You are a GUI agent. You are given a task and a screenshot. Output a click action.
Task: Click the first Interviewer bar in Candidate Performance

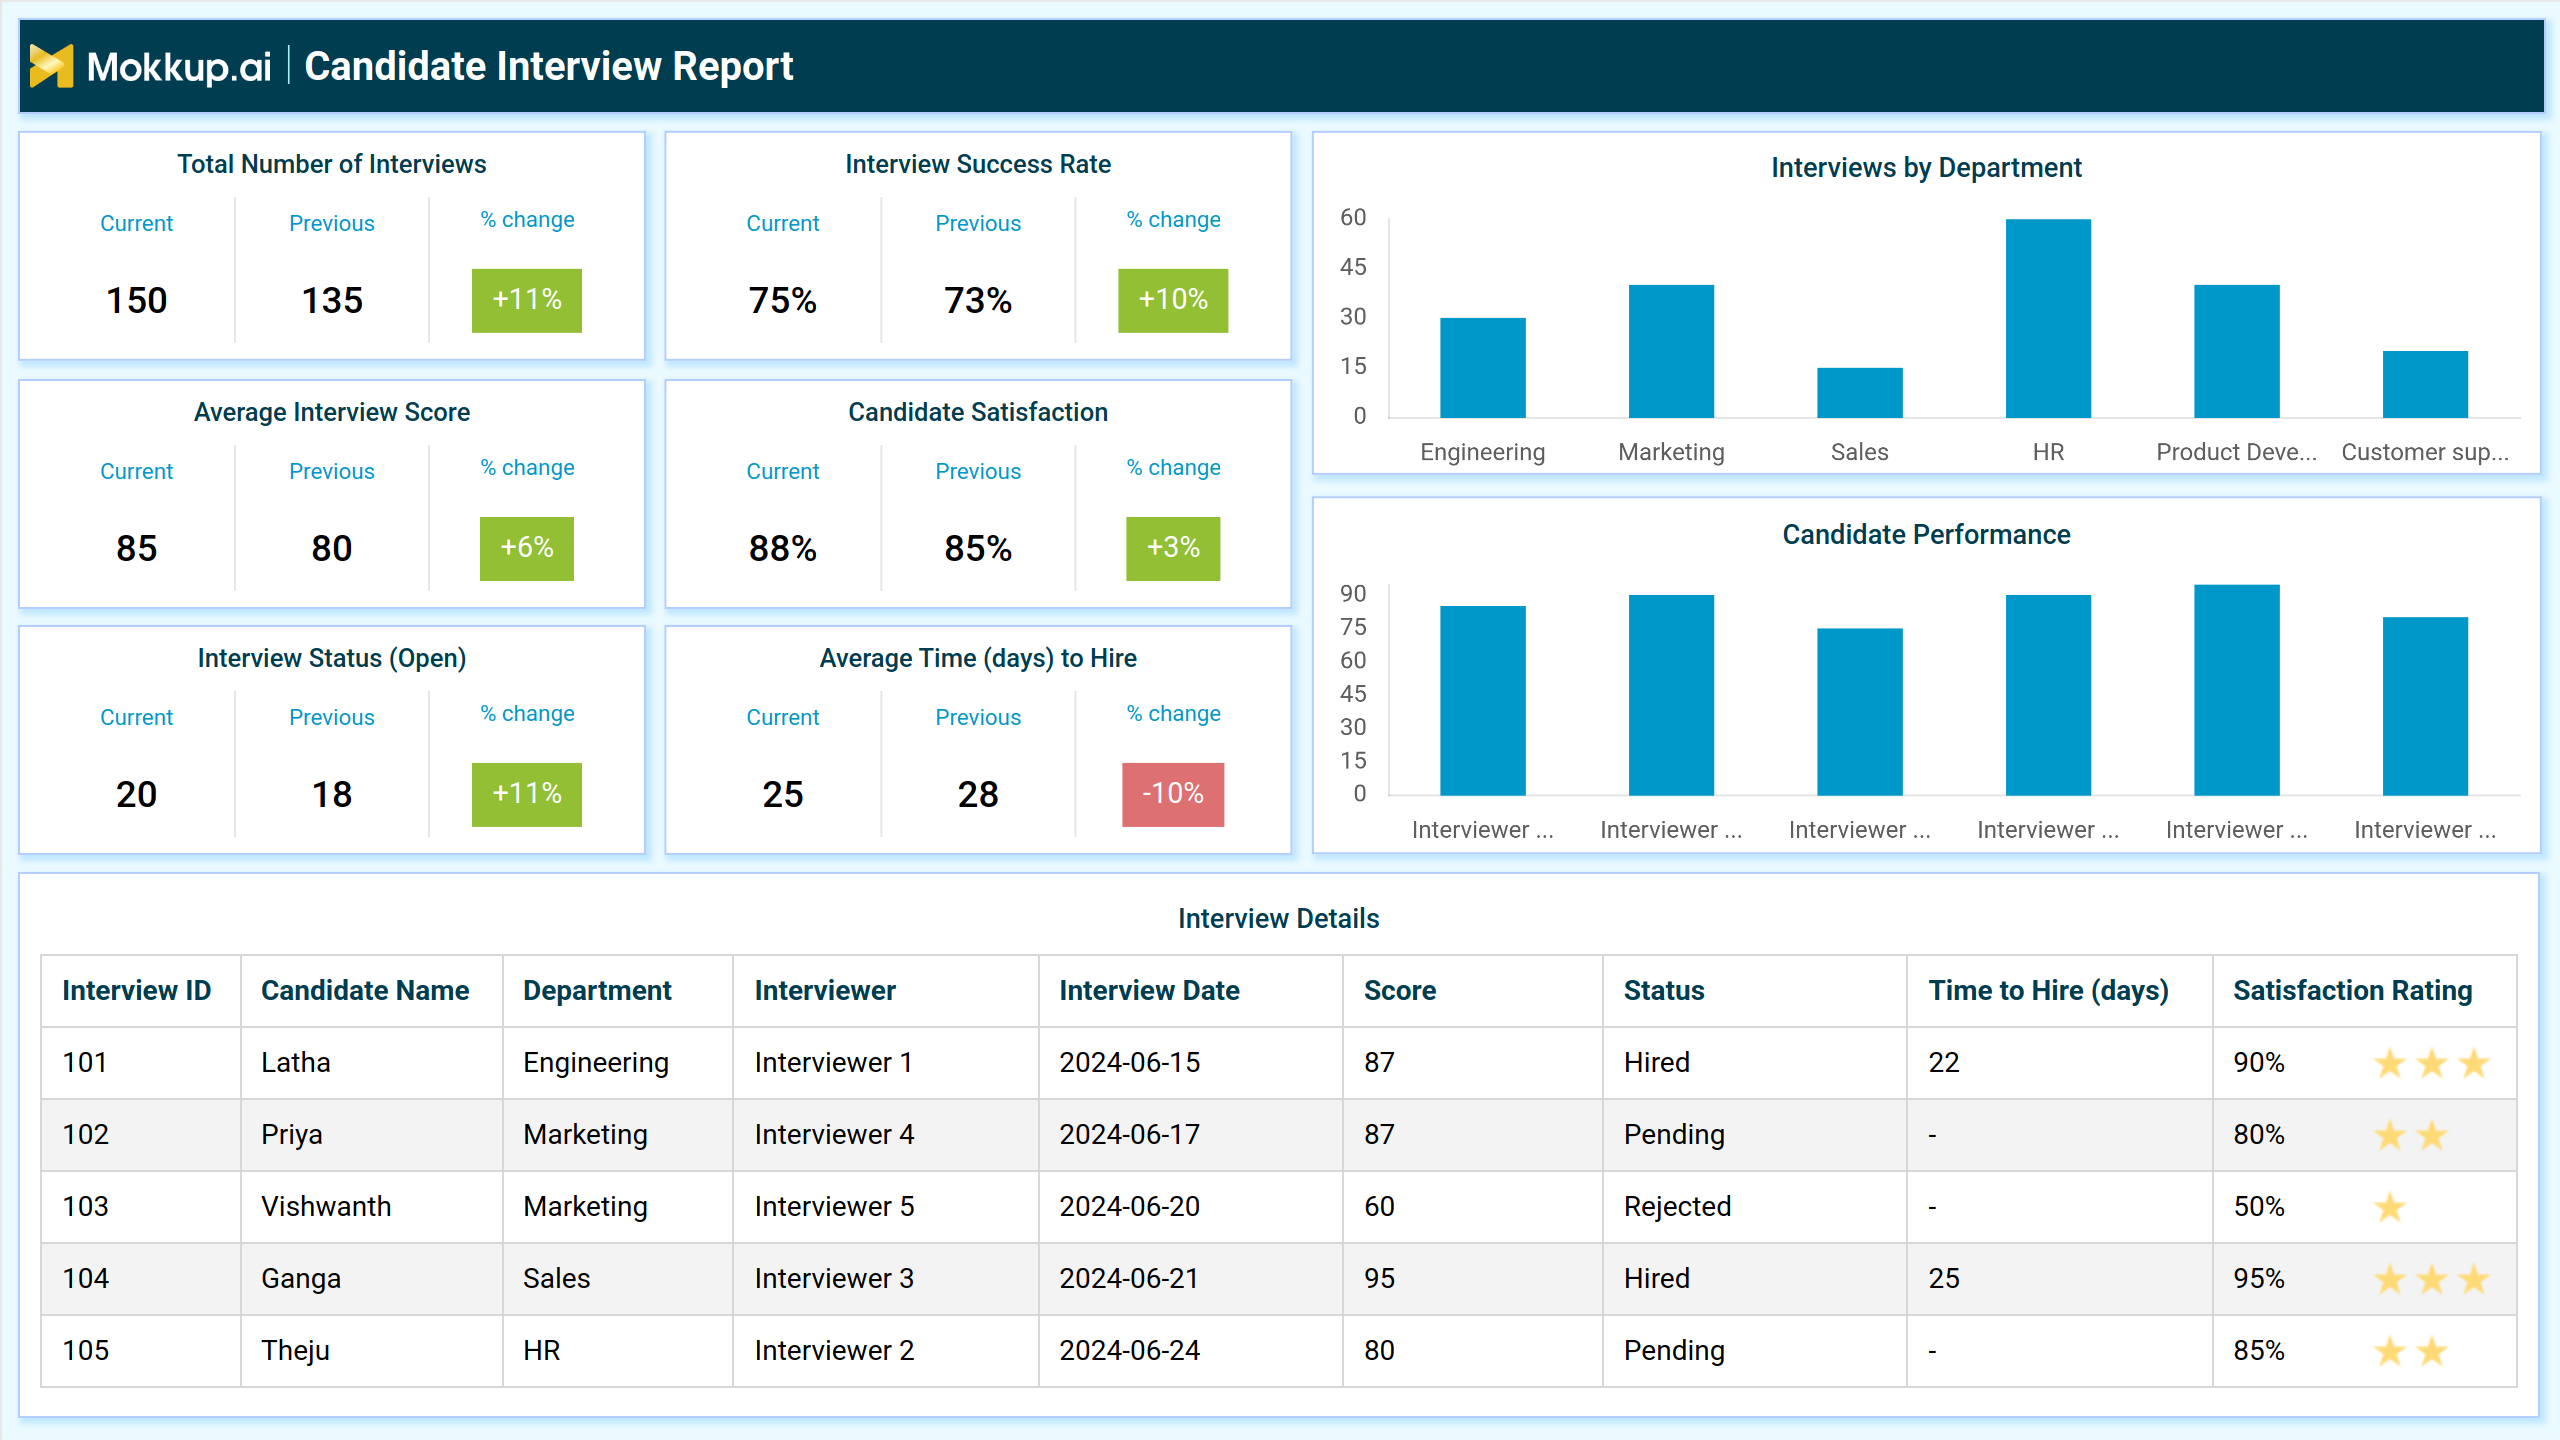coord(1482,700)
